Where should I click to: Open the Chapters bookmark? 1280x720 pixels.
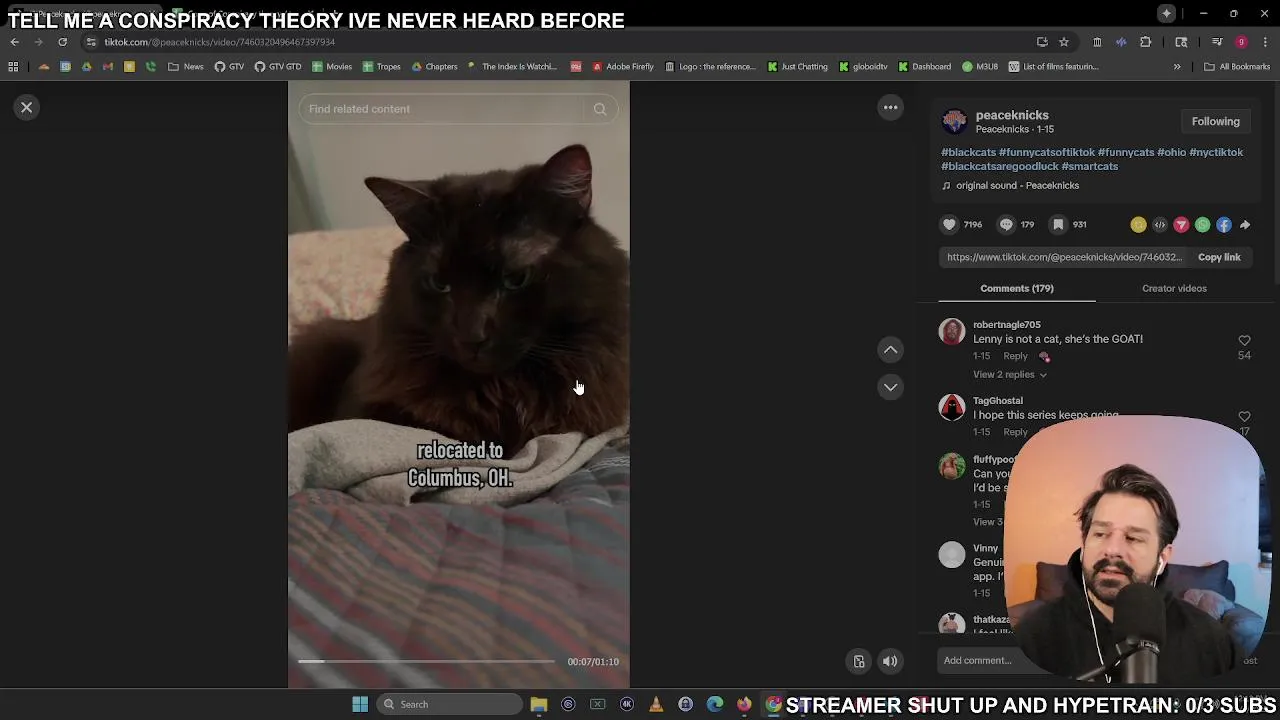[x=435, y=67]
